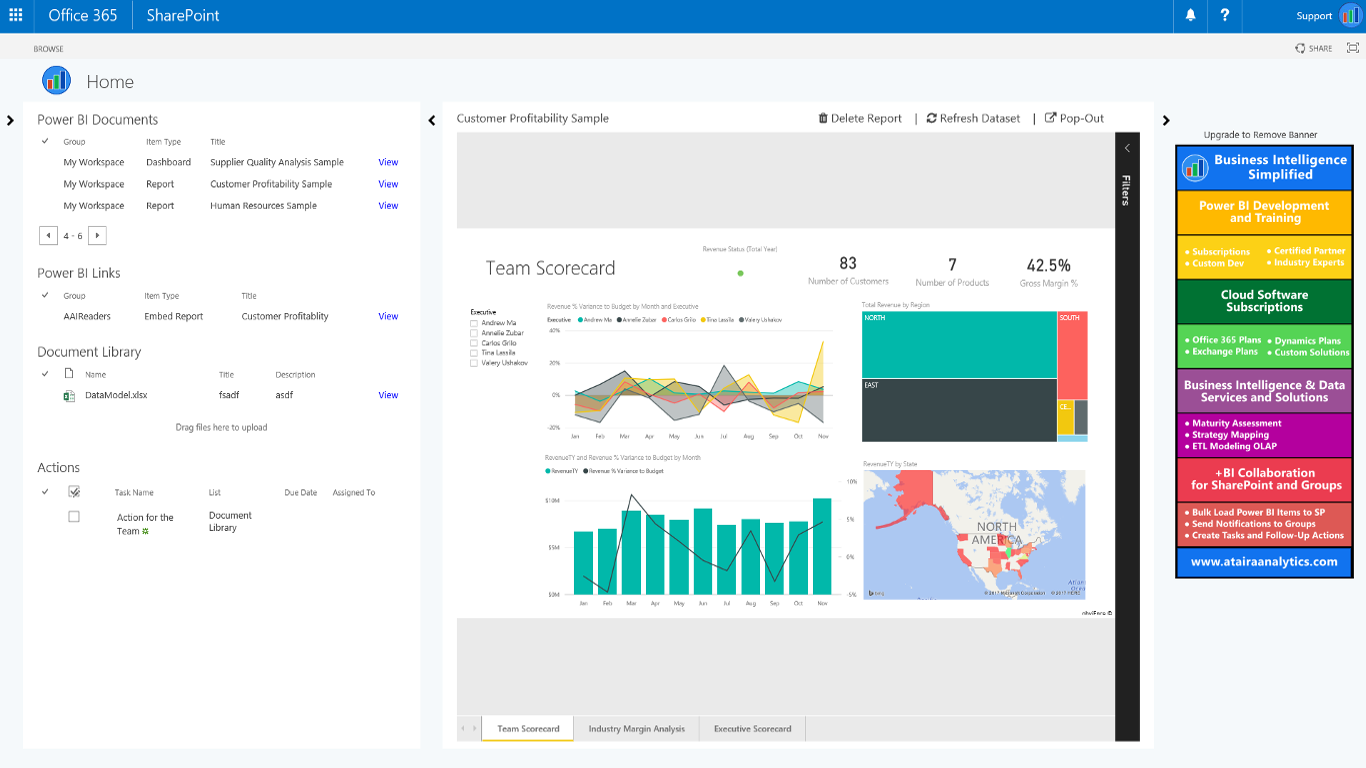The width and height of the screenshot is (1366, 768).
Task: Click Delete Report trash icon
Action: pos(823,118)
